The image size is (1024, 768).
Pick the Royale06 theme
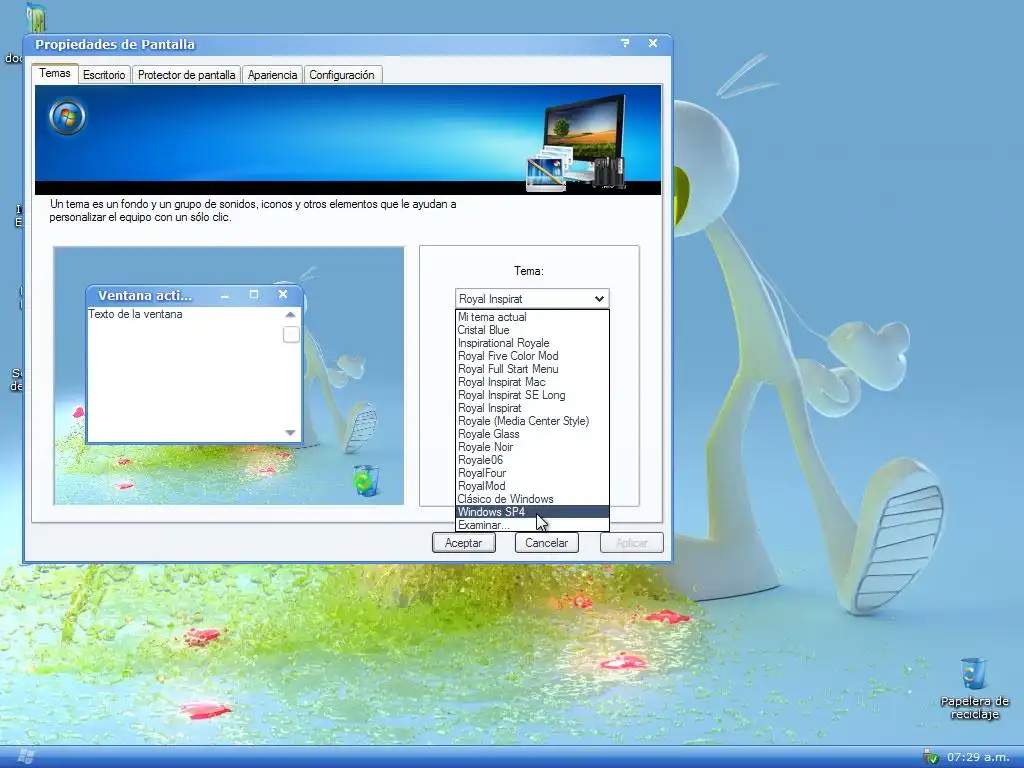[x=532, y=460]
